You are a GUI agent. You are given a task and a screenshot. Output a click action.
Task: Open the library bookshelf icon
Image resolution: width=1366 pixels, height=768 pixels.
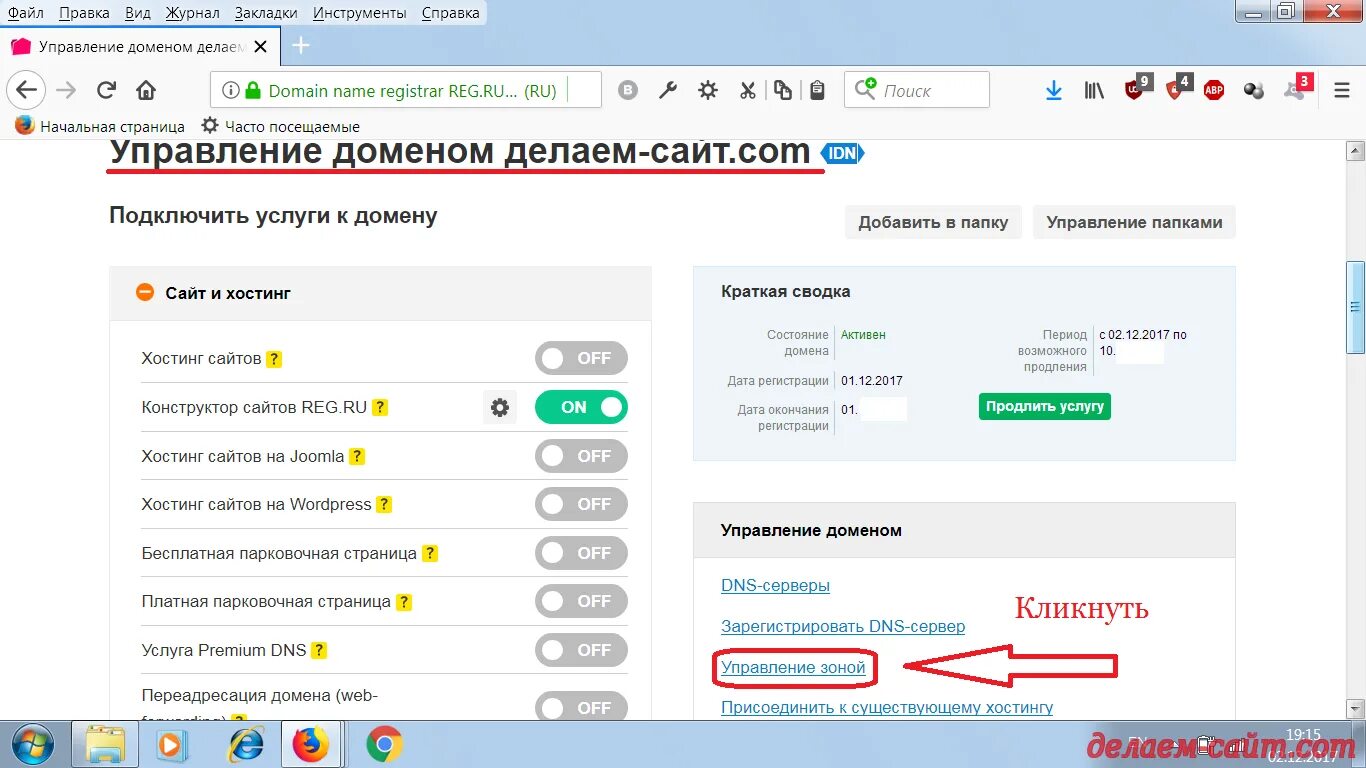(x=1094, y=91)
